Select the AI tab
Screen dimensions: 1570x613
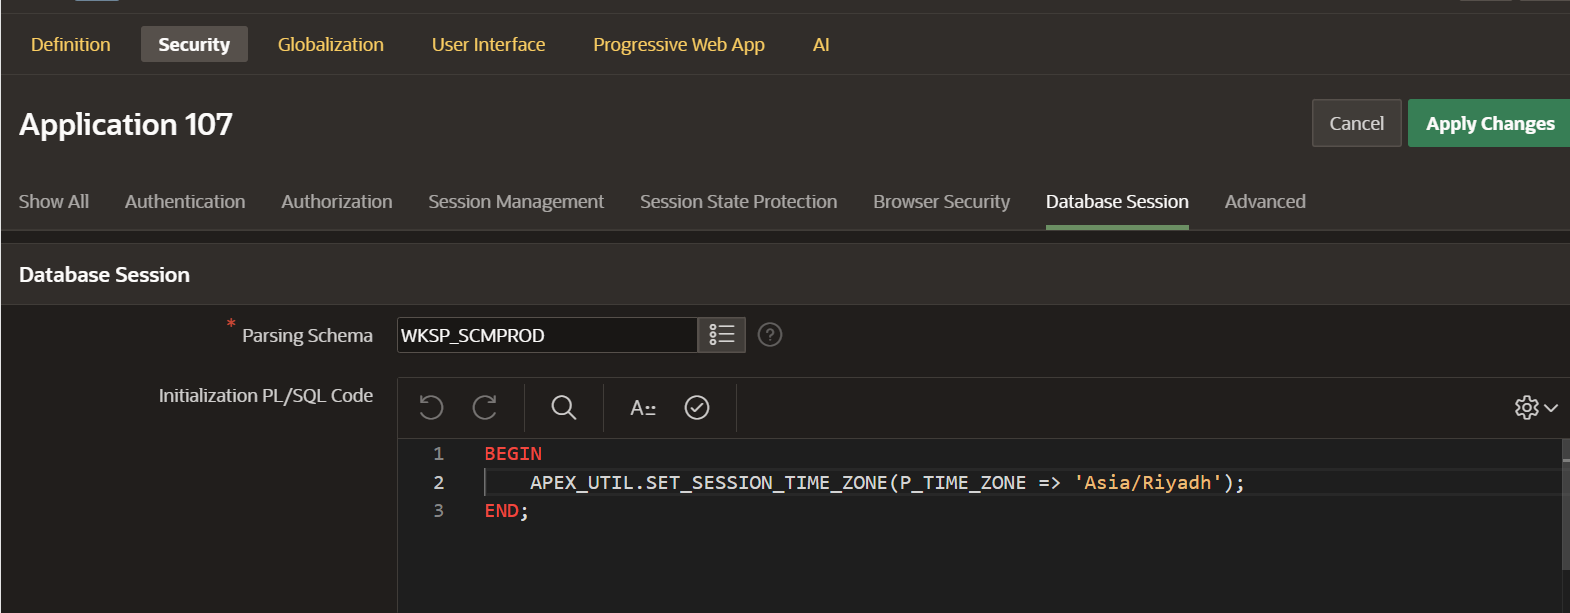click(x=821, y=45)
